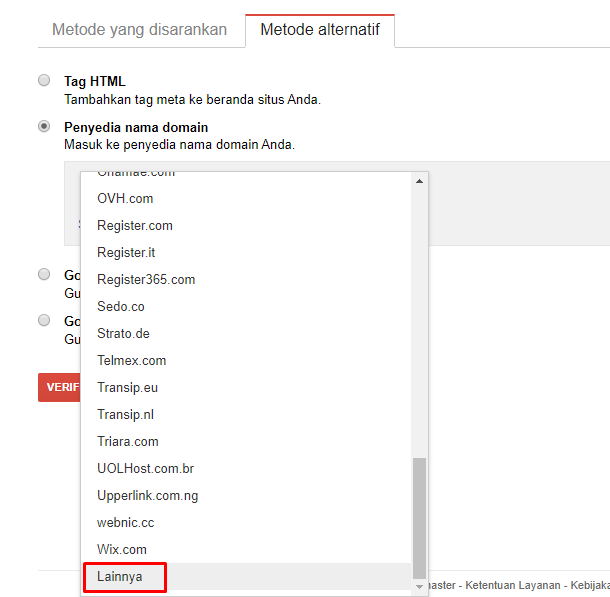Open the Metode alternatif tab
610x597 pixels.
(320, 29)
